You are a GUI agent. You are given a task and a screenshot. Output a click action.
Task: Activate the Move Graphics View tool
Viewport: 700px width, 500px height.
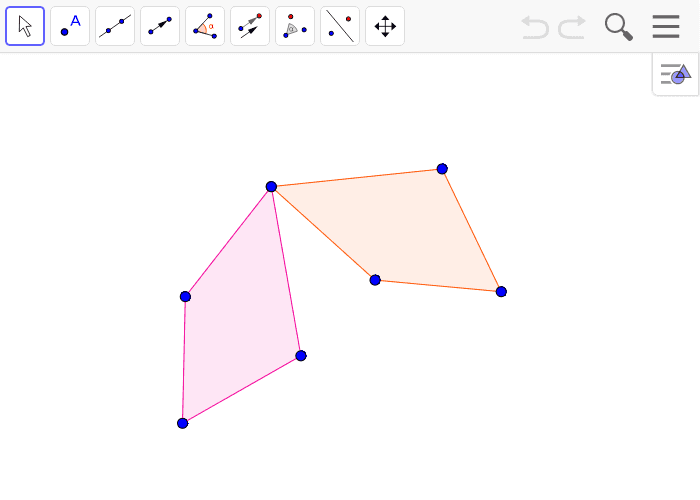pos(385,26)
